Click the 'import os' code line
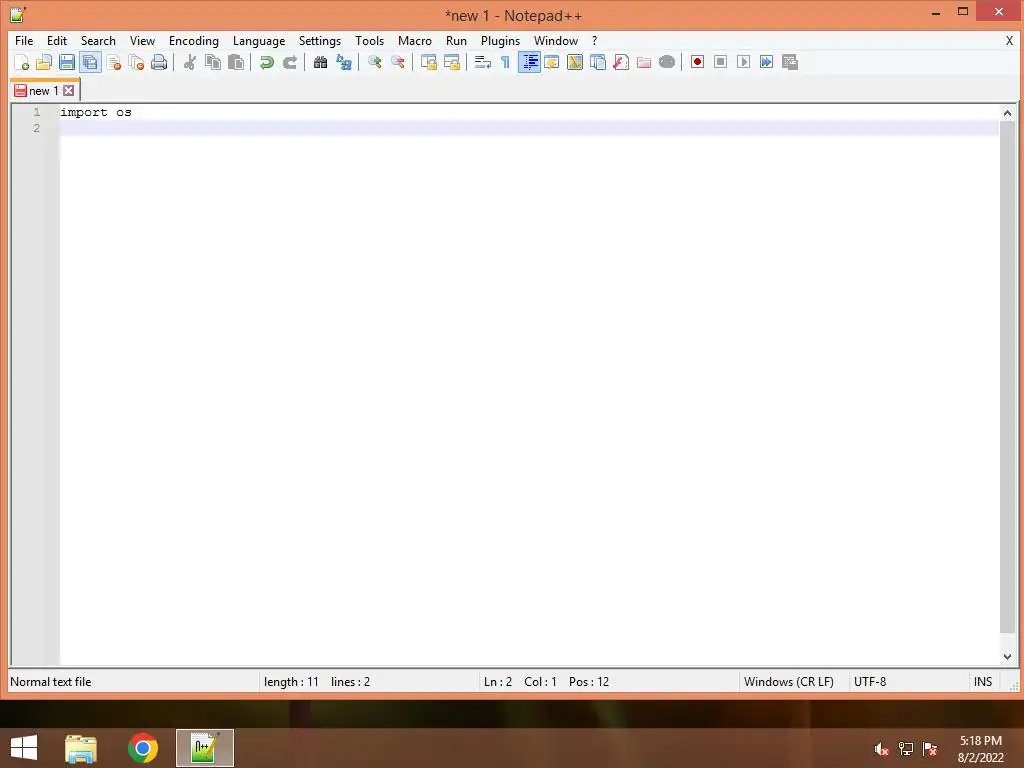Image resolution: width=1024 pixels, height=768 pixels. 96,112
